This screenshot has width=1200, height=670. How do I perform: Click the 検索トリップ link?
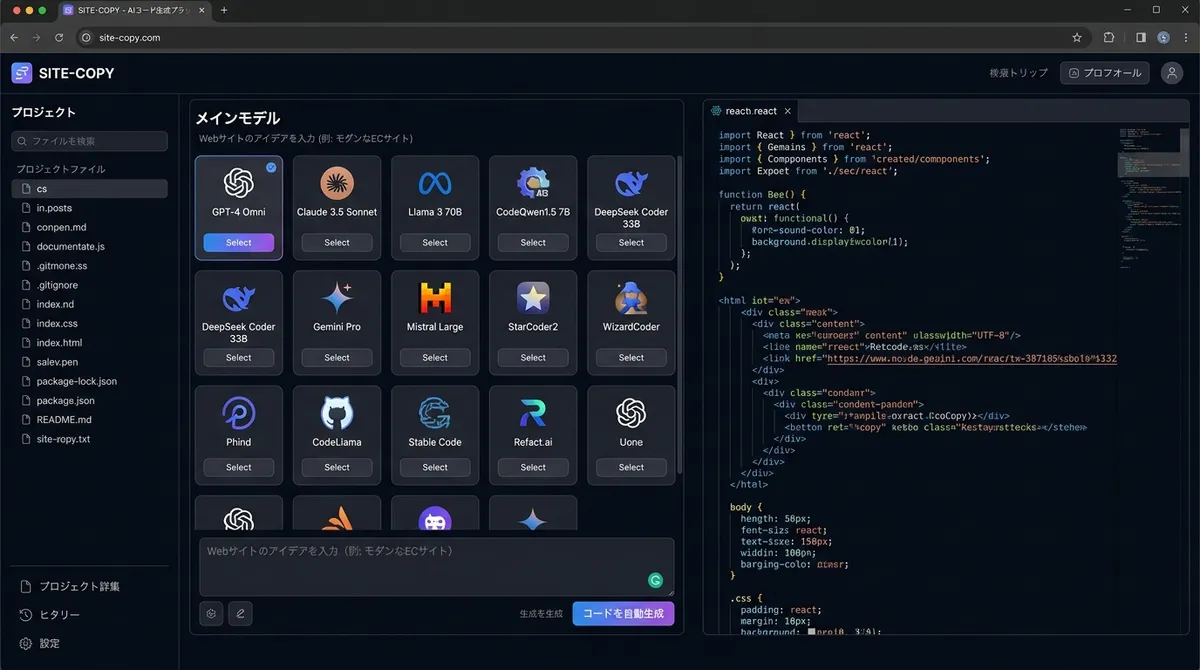pyautogui.click(x=1018, y=73)
